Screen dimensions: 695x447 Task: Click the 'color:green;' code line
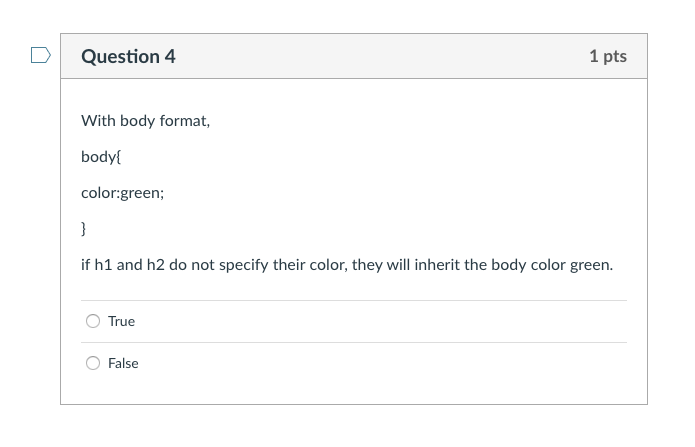[122, 193]
